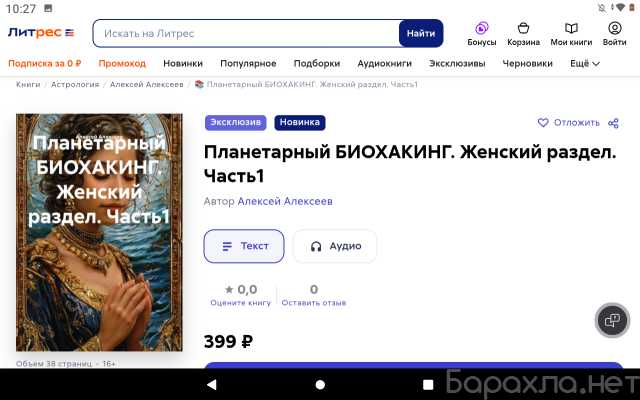This screenshot has height=400, width=640.
Task: Open the Корзина shopping basket
Action: tap(523, 28)
